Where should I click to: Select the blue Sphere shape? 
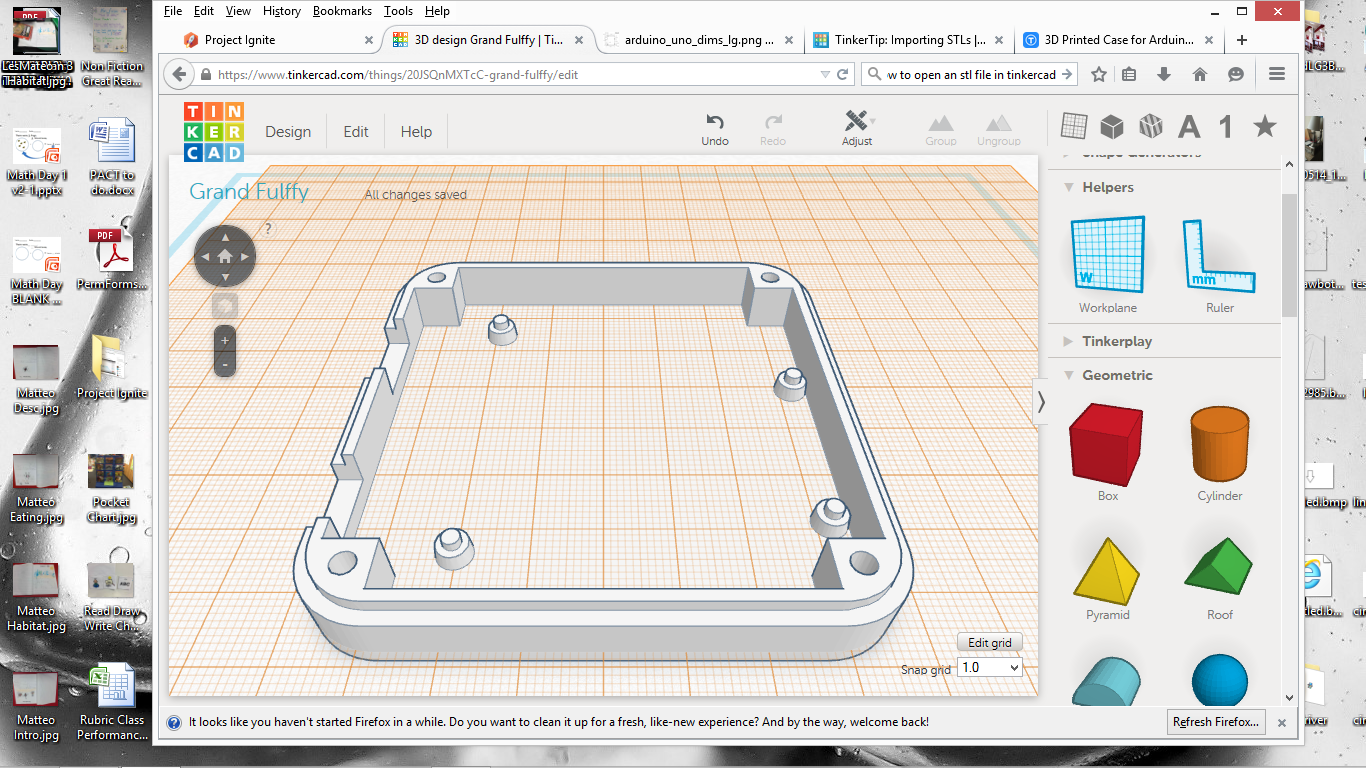tap(1220, 680)
